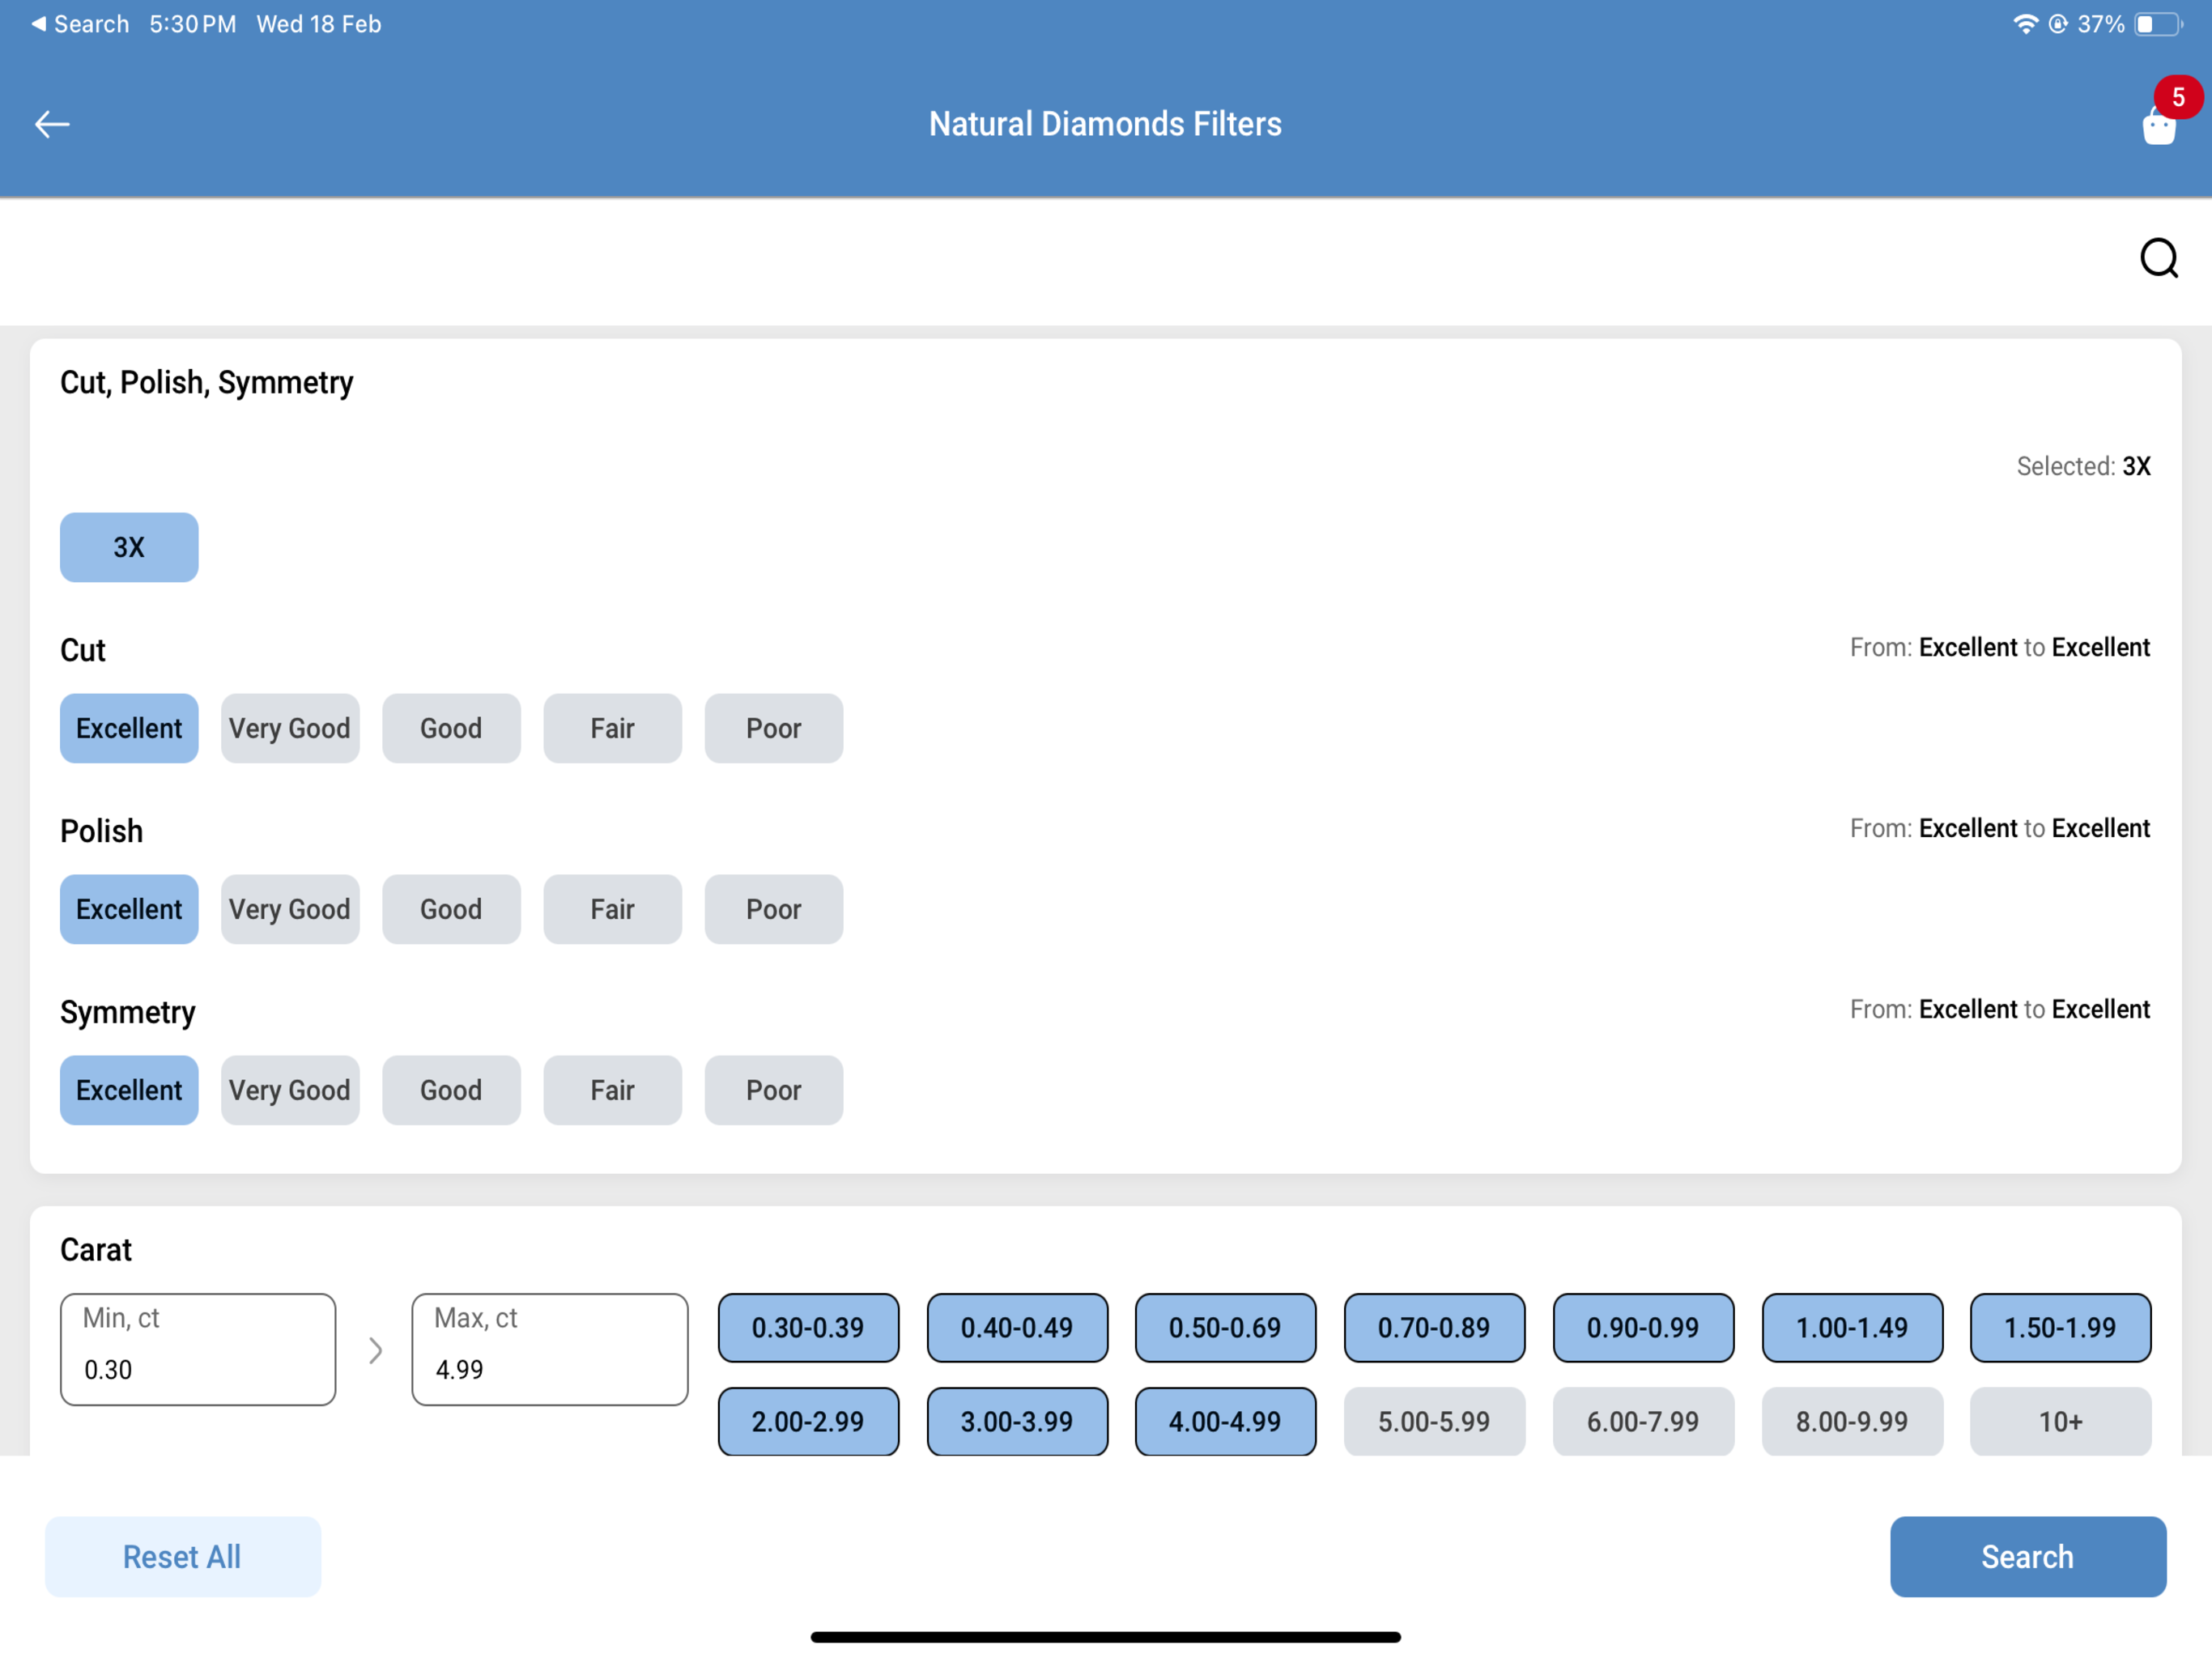Screen dimensions: 2212x1658
Task: Select Very Good under Polish
Action: 290,909
